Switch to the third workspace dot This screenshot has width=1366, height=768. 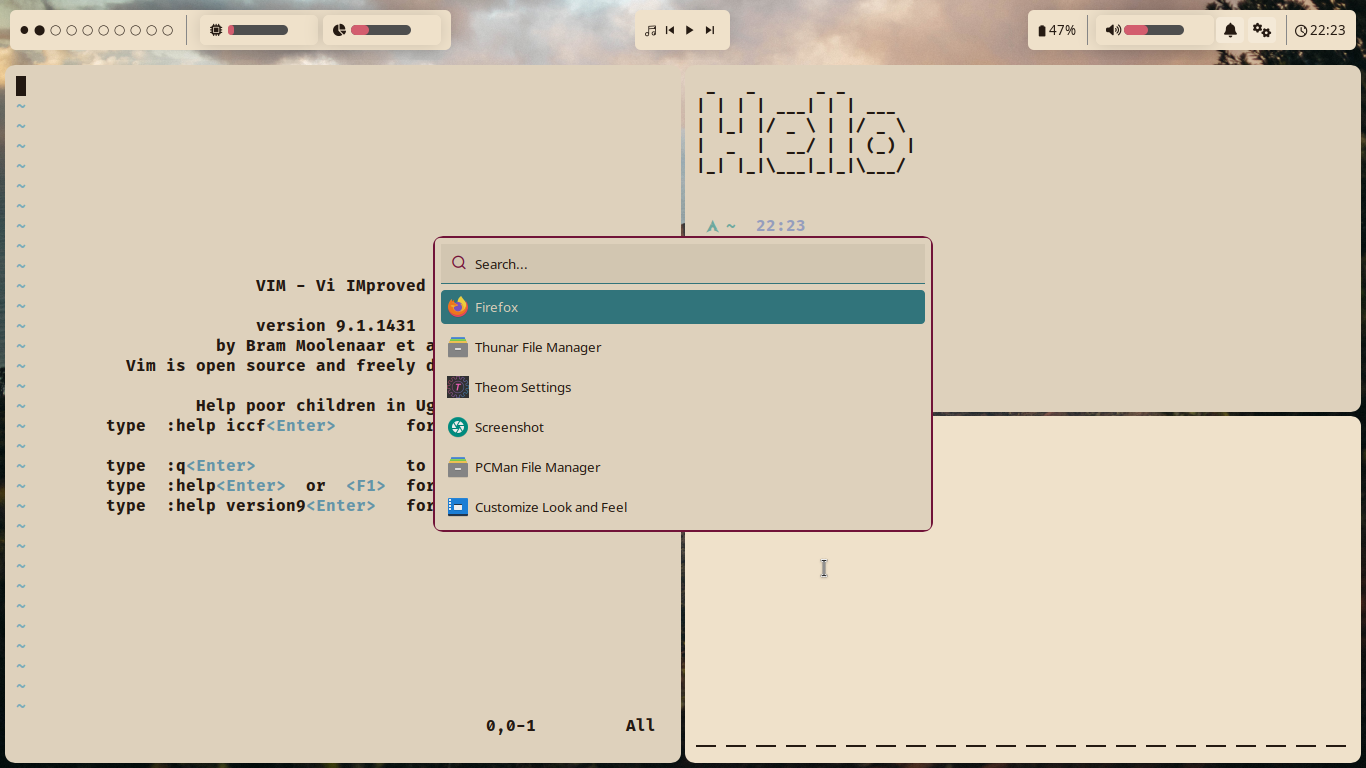tap(56, 30)
